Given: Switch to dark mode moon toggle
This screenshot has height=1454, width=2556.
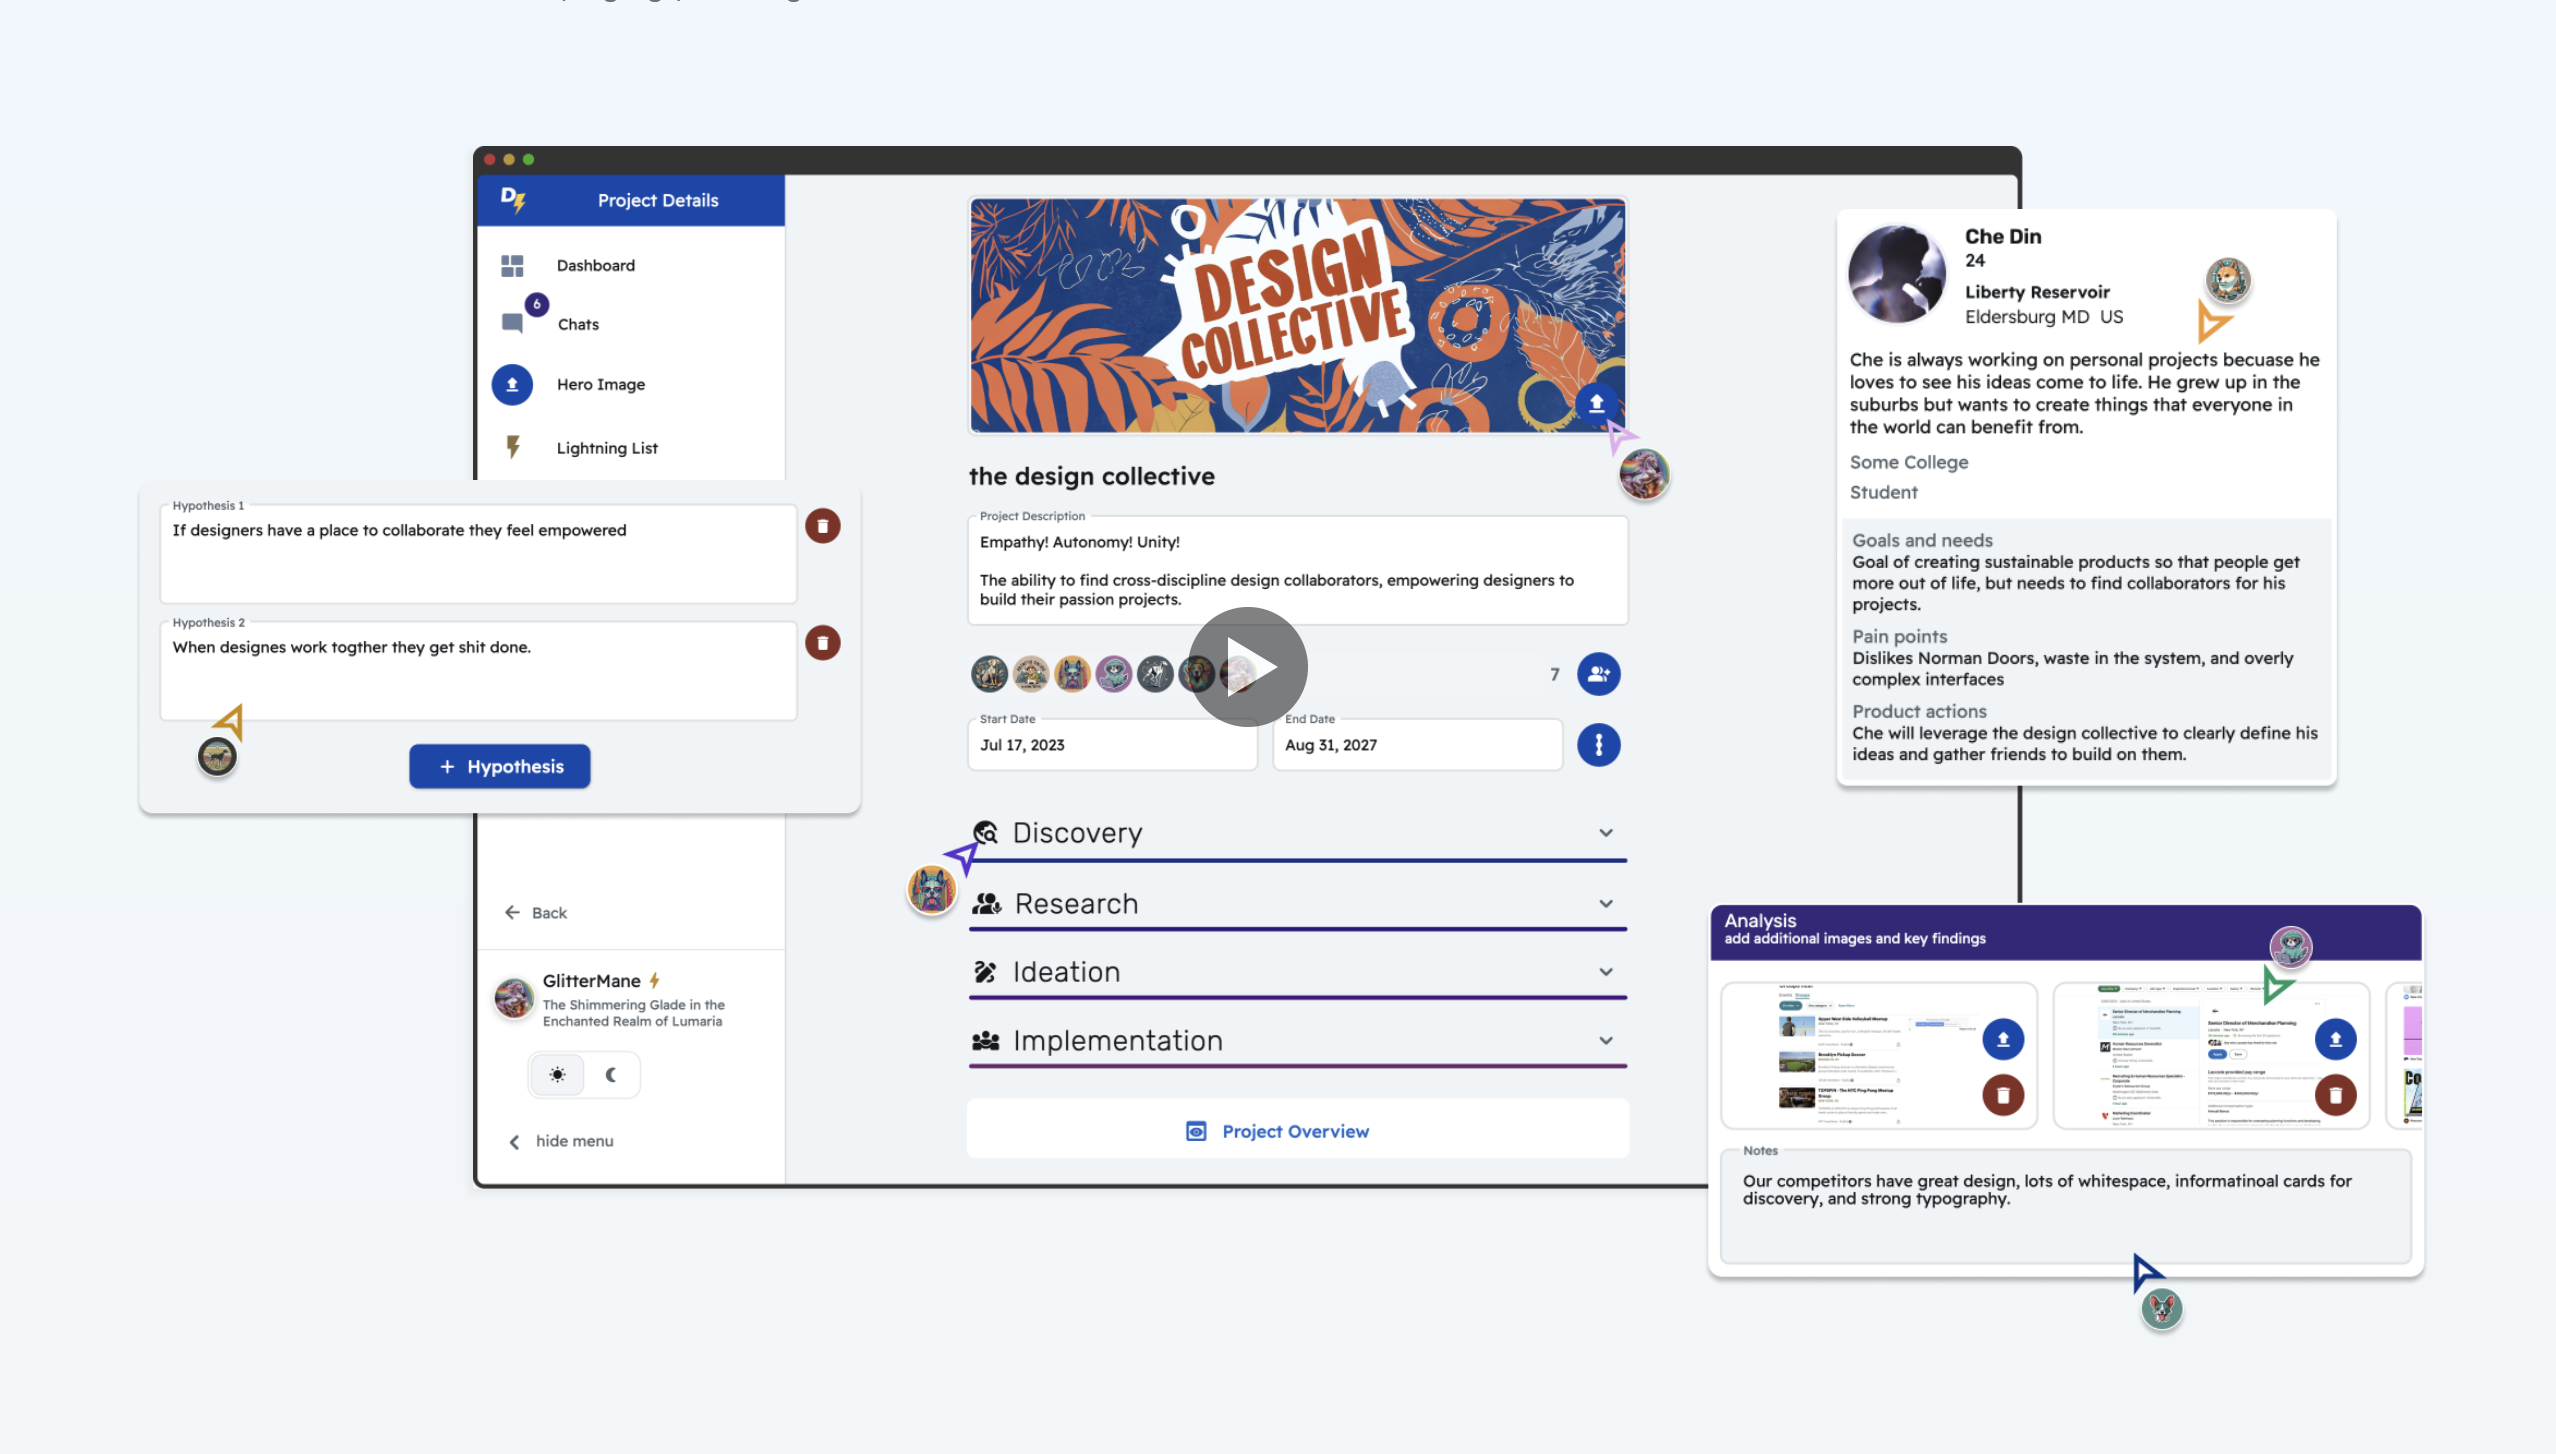Looking at the screenshot, I should [611, 1075].
